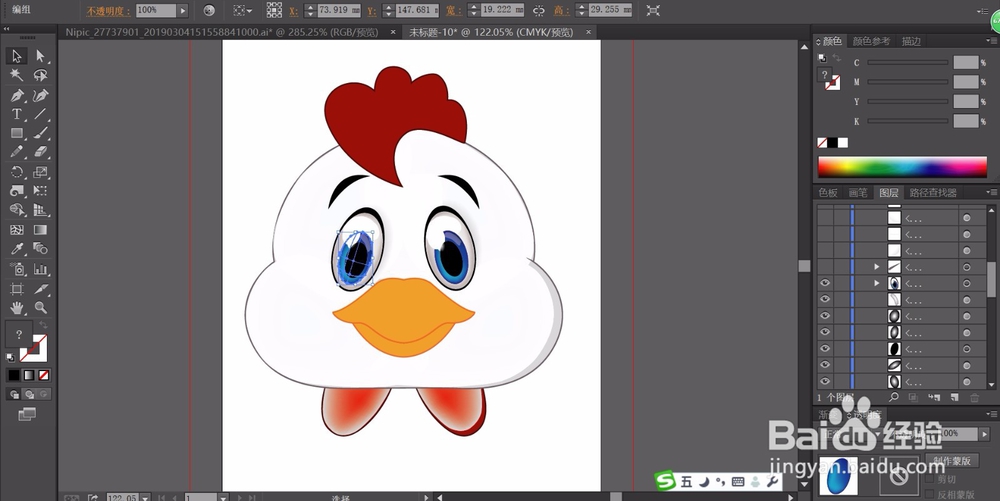Switch to the 色板 swatches tab
This screenshot has width=1000, height=501.
click(828, 192)
